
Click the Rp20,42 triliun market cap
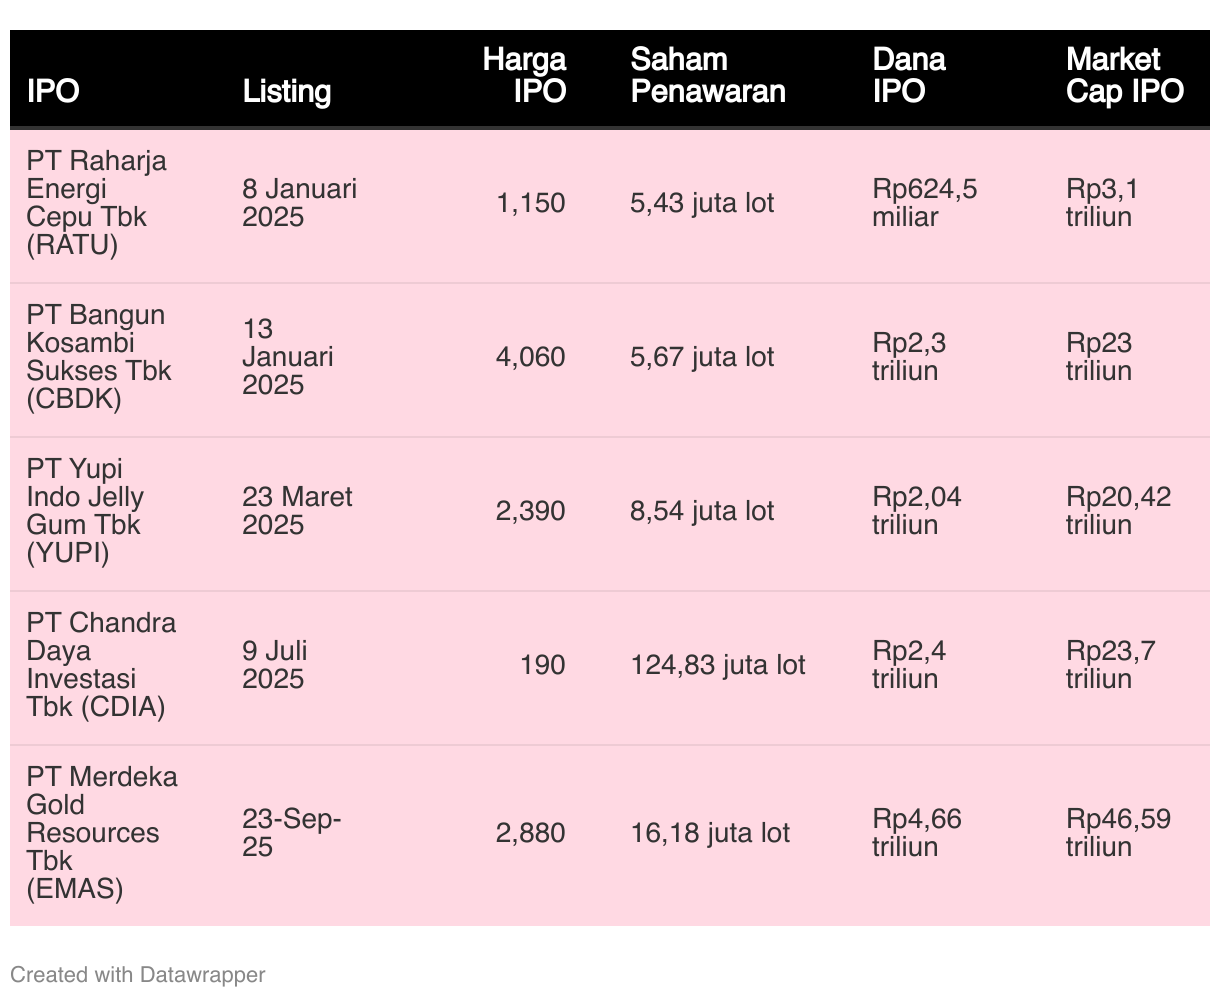click(1118, 511)
